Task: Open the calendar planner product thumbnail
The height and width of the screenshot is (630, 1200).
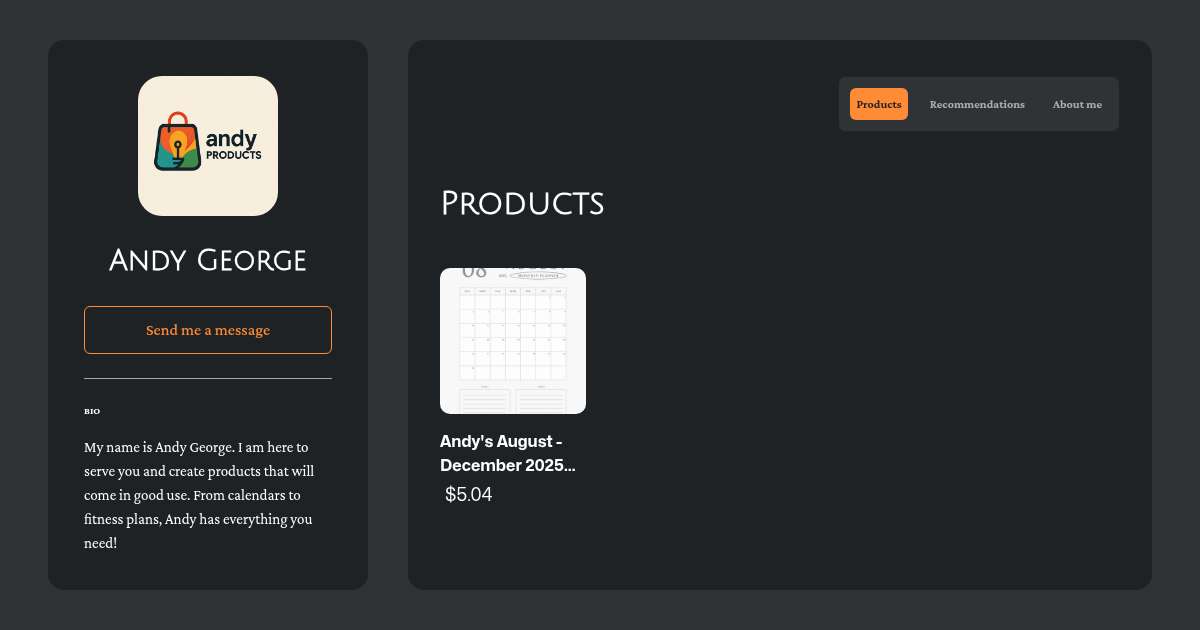Action: pos(513,341)
